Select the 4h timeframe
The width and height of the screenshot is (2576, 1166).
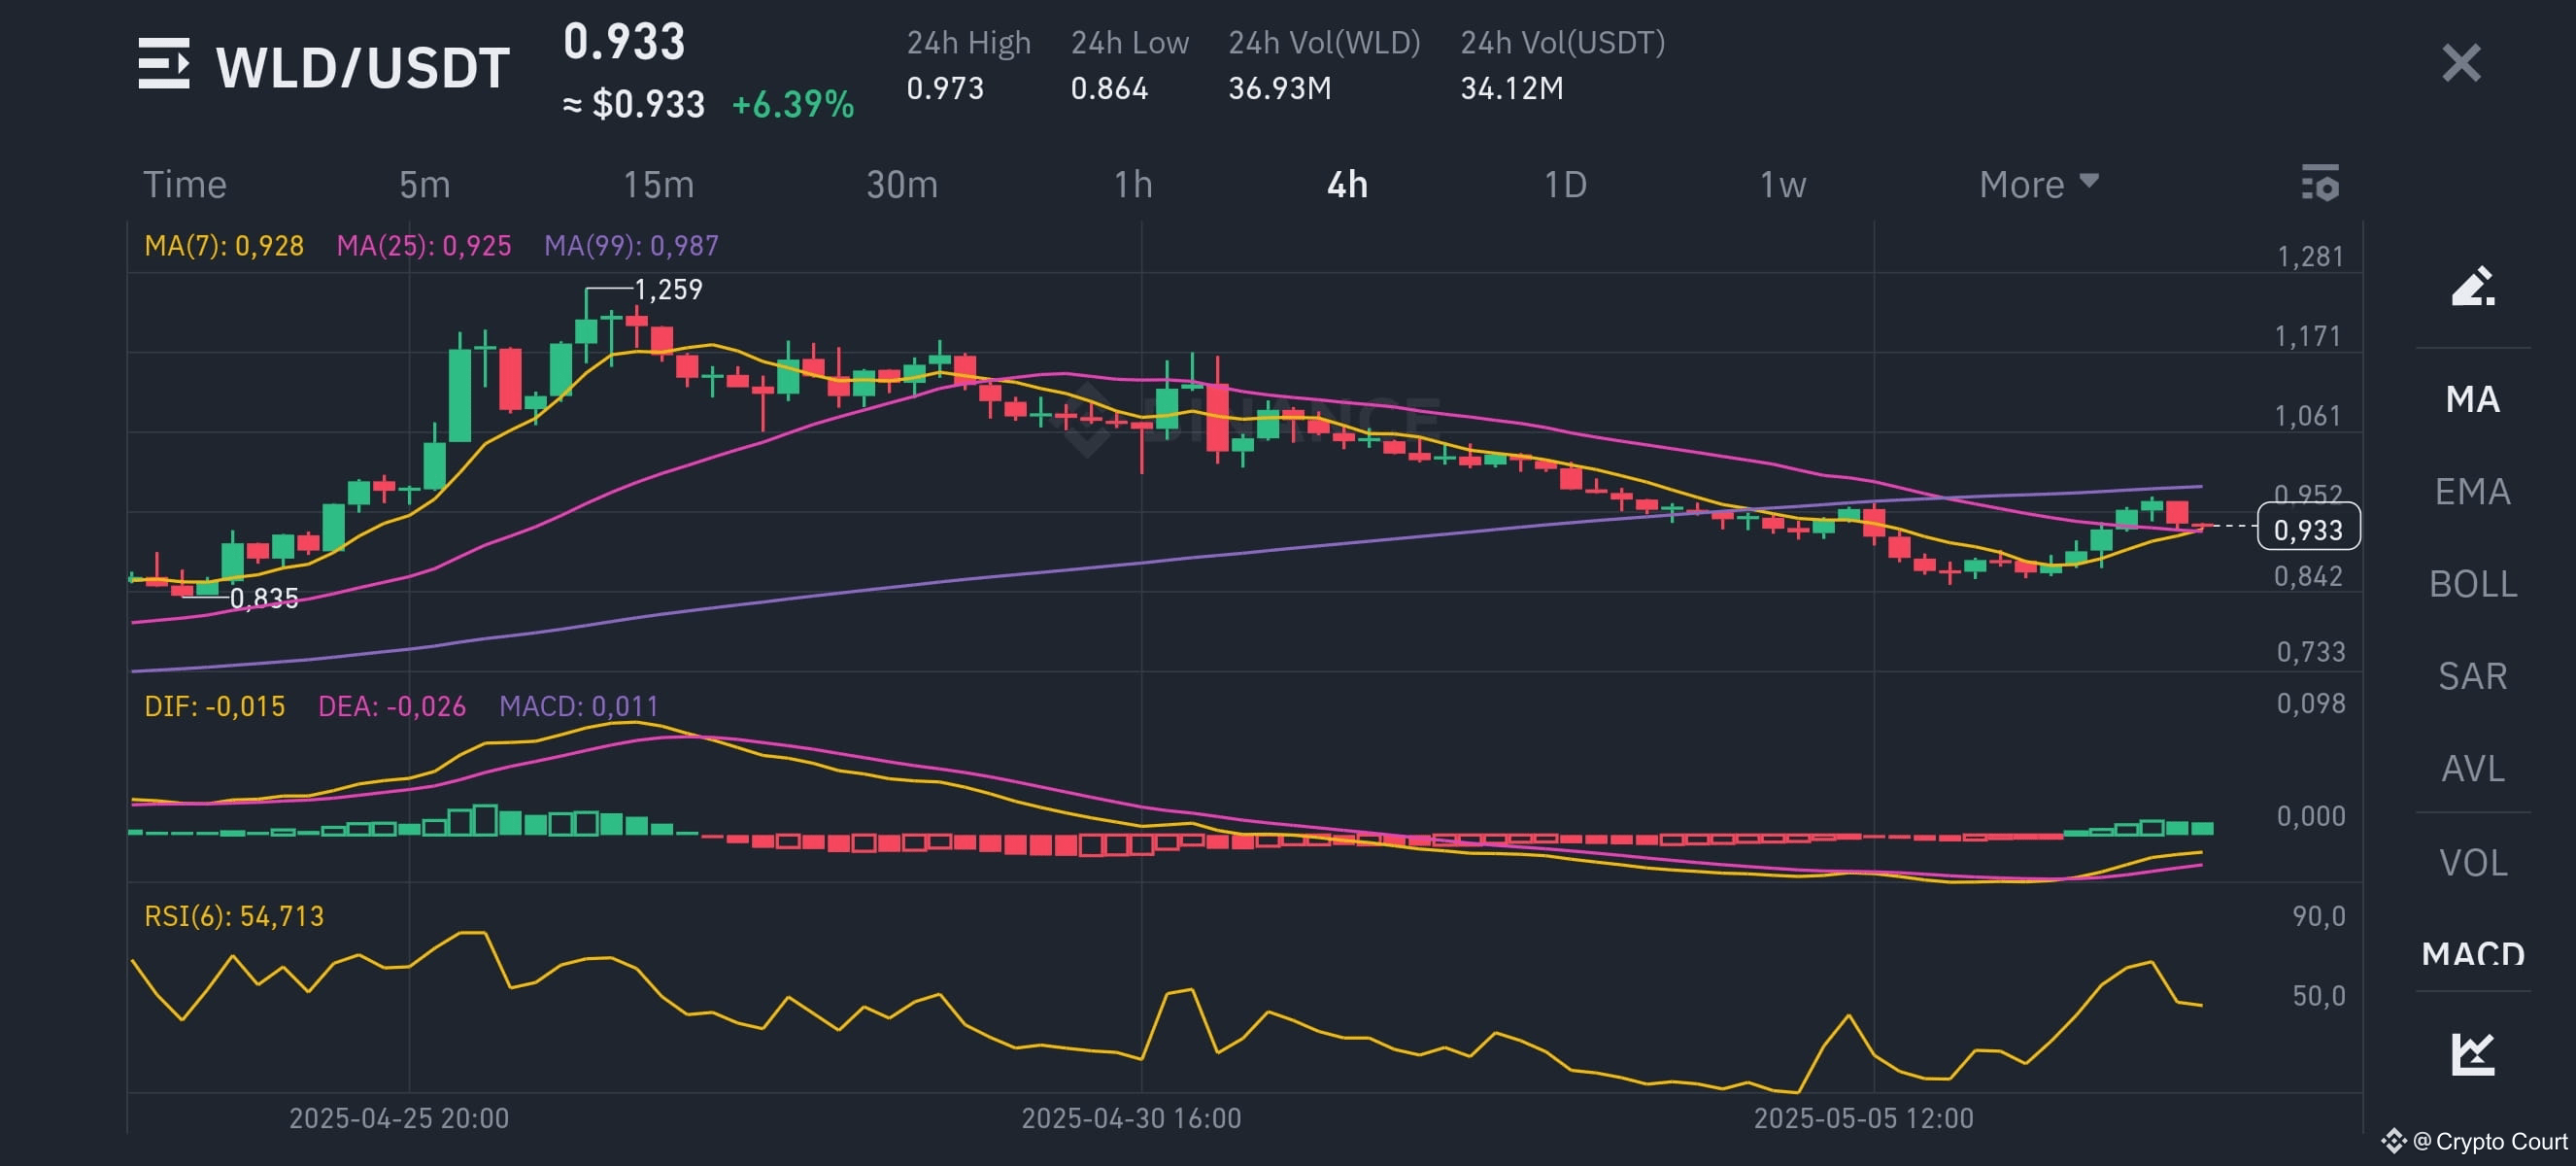pos(1347,185)
